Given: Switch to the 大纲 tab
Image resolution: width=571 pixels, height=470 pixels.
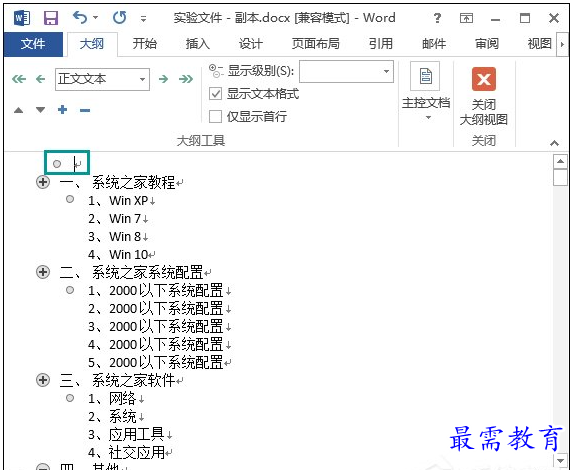Looking at the screenshot, I should [x=92, y=44].
